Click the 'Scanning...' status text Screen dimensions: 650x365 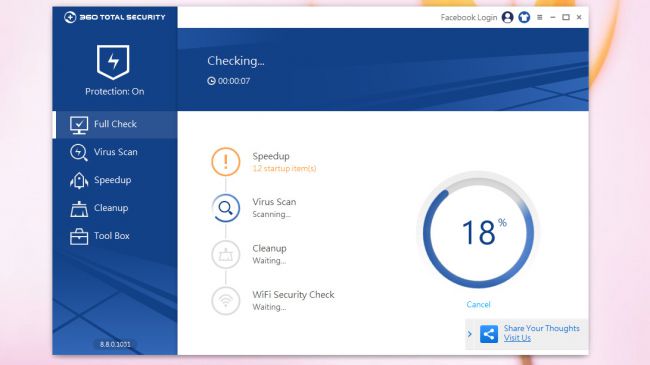click(x=272, y=214)
